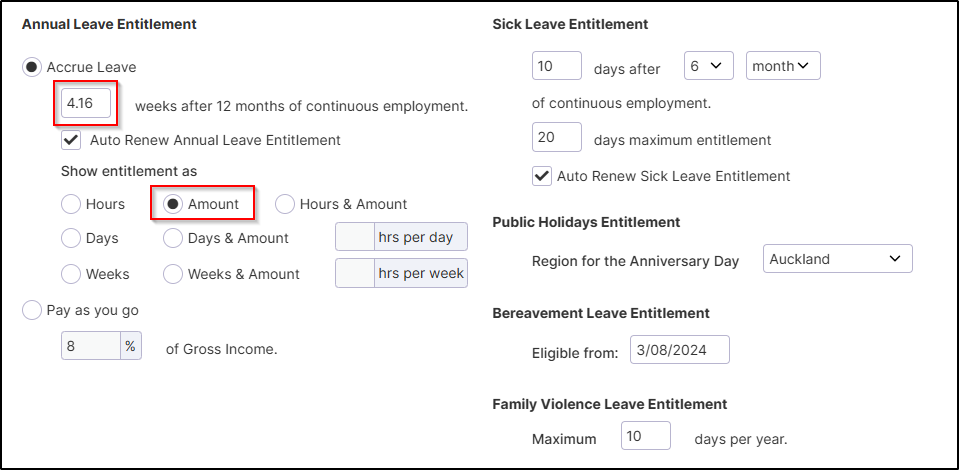Screen dimensions: 959x470
Task: Click the hrs per day input field
Action: pyautogui.click(x=355, y=237)
